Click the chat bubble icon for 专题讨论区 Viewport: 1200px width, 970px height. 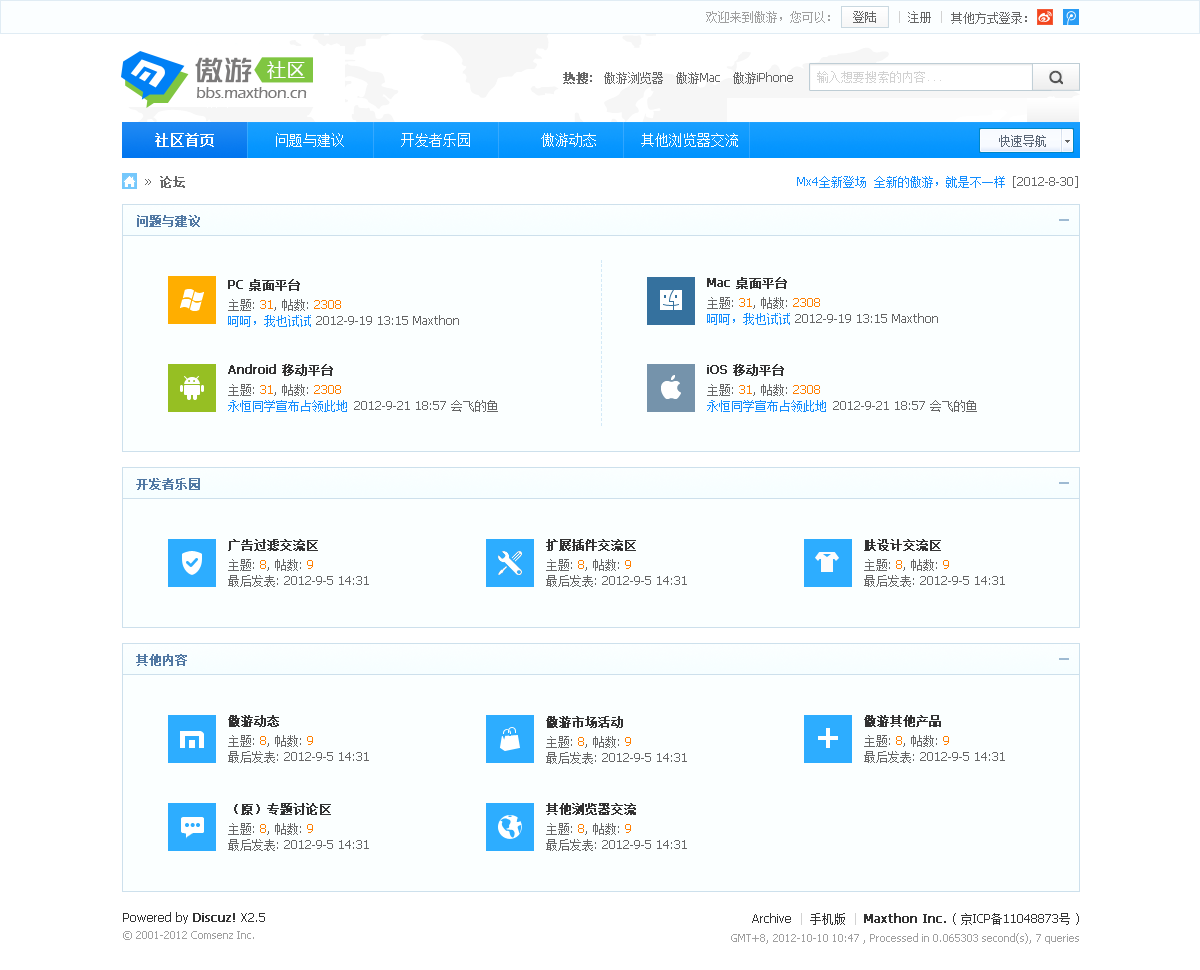(x=192, y=827)
